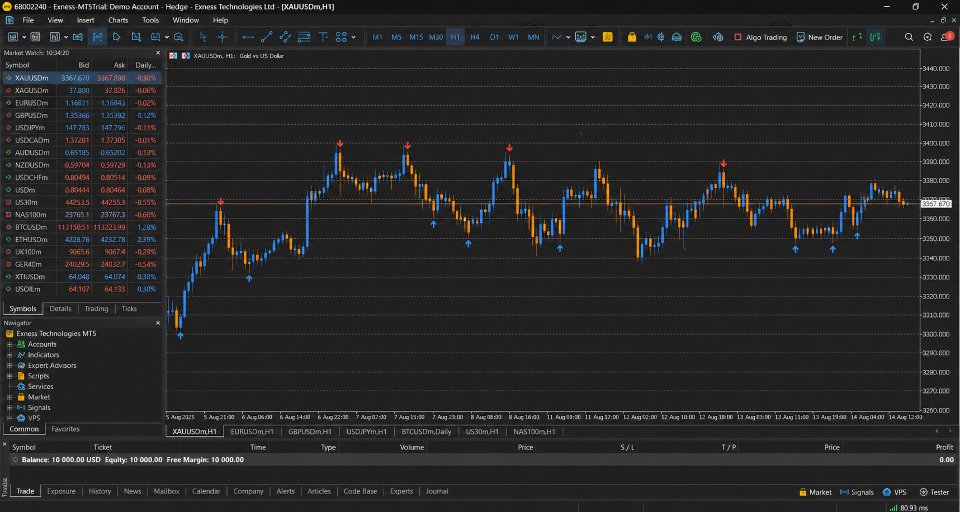Viewport: 960px width, 512px height.
Task: Click the Tester icon in status bar
Action: pyautogui.click(x=934, y=492)
